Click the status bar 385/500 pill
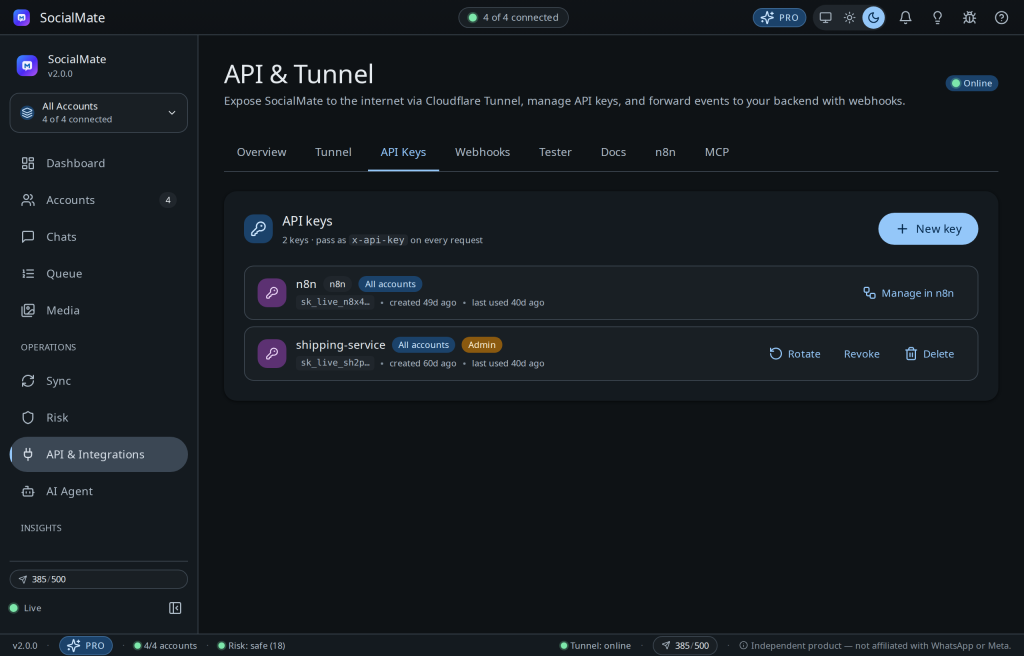This screenshot has width=1024, height=656. pyautogui.click(x=685, y=646)
